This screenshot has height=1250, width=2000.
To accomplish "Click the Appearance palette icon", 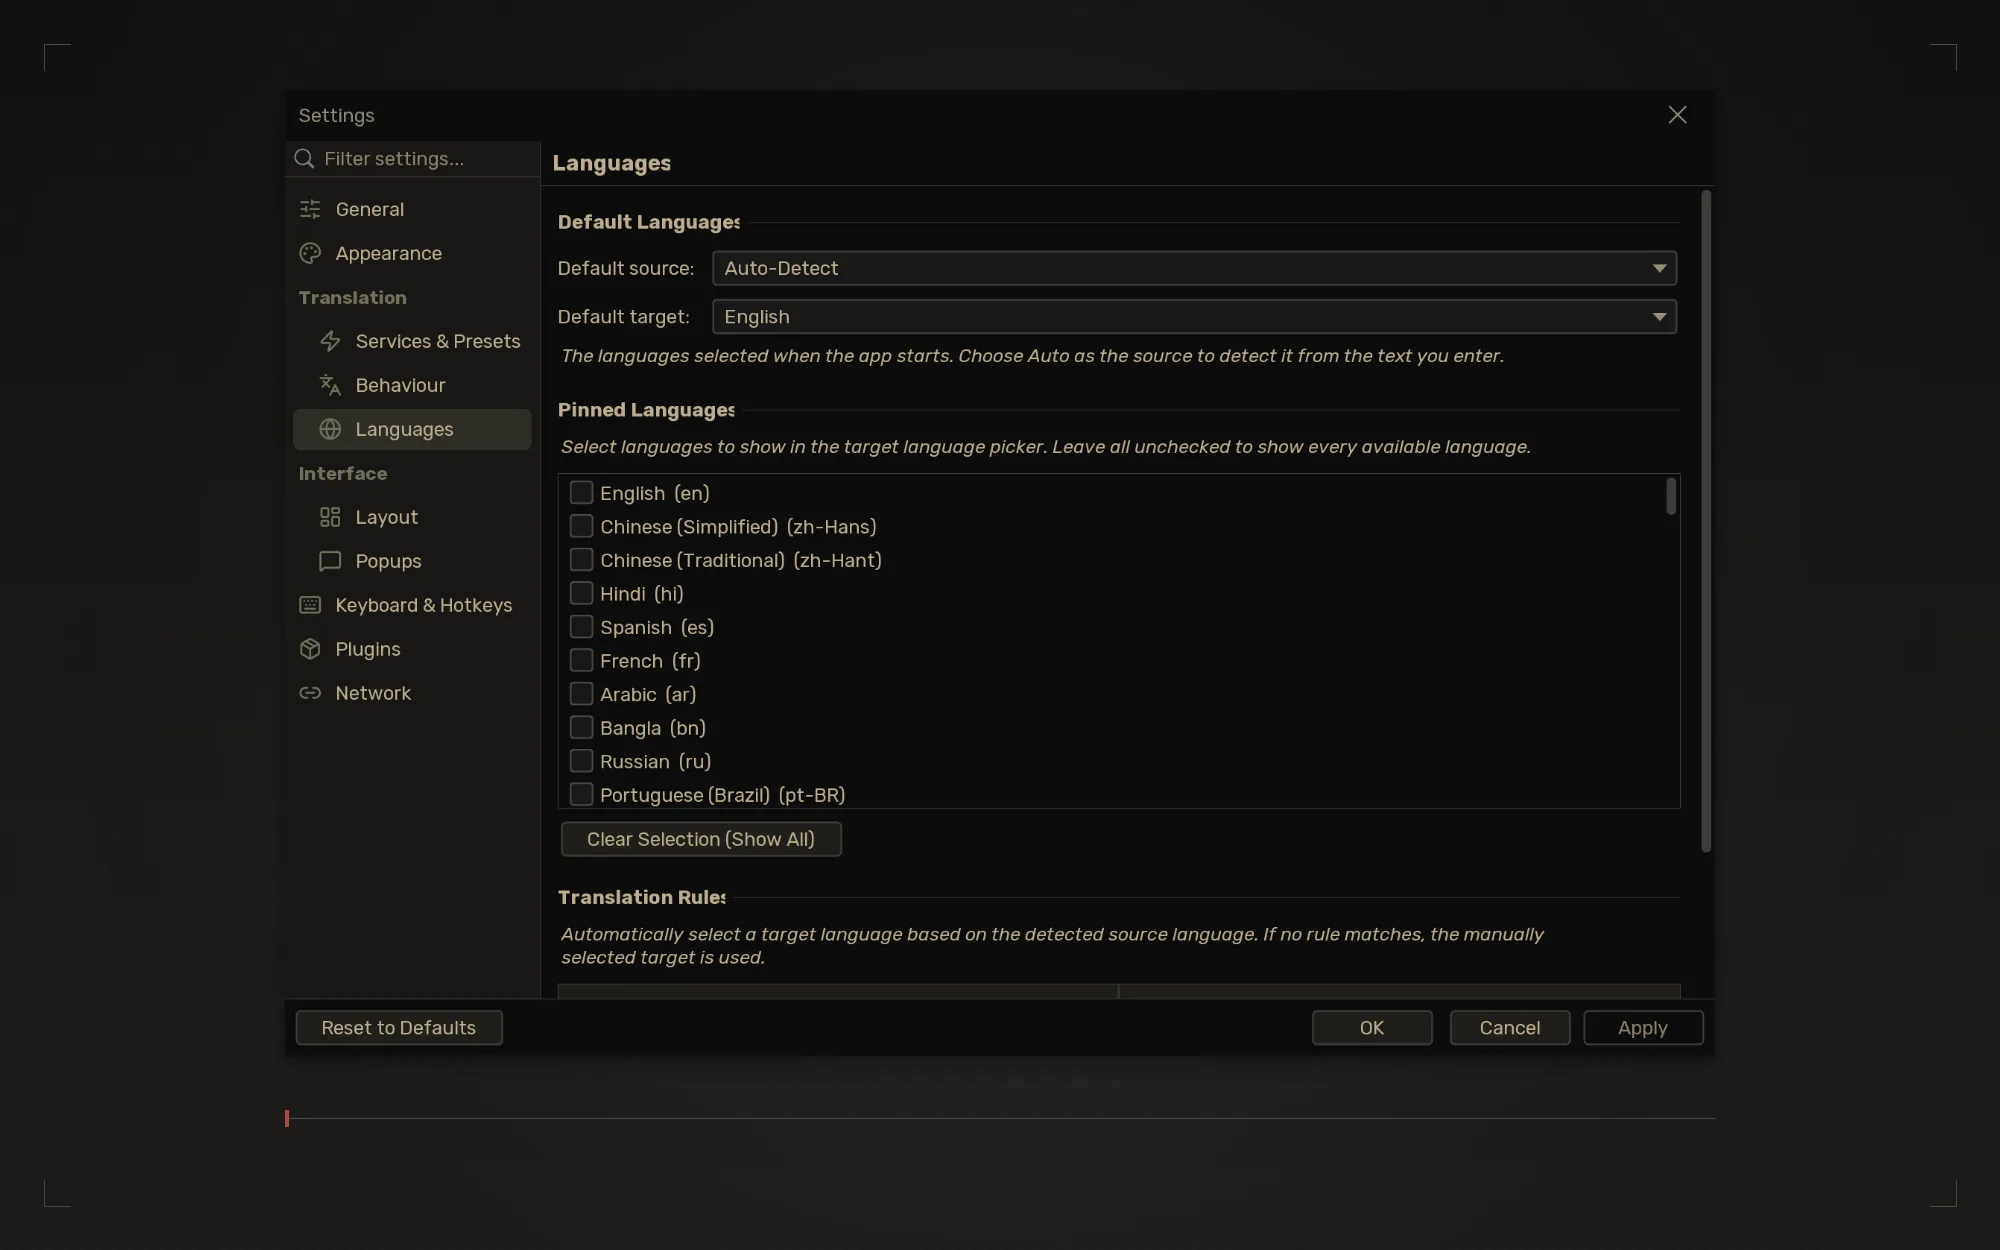I will 310,253.
